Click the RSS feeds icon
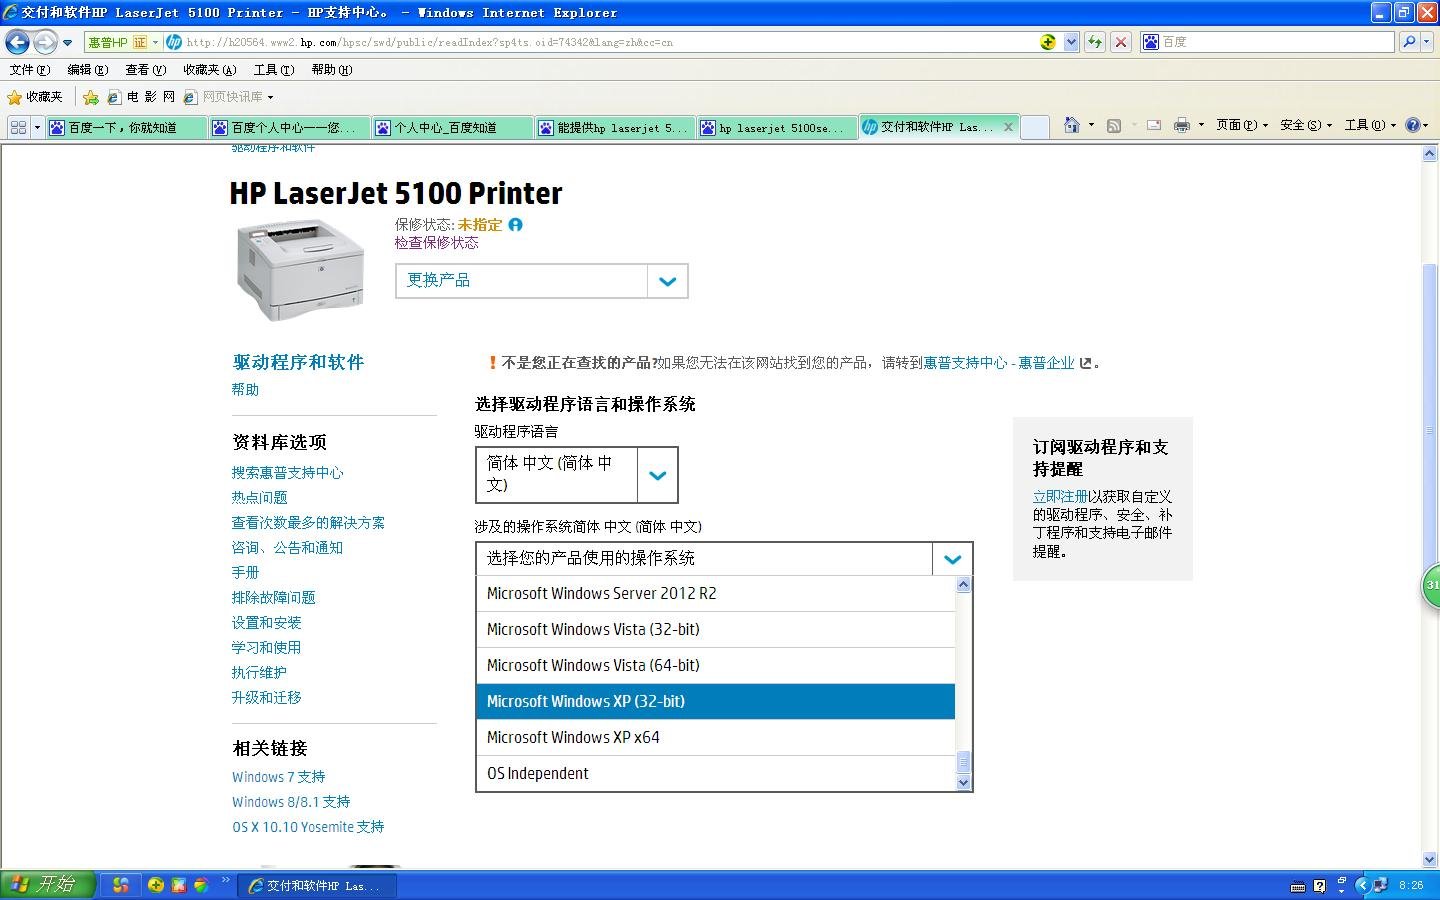The image size is (1440, 900). tap(1114, 125)
